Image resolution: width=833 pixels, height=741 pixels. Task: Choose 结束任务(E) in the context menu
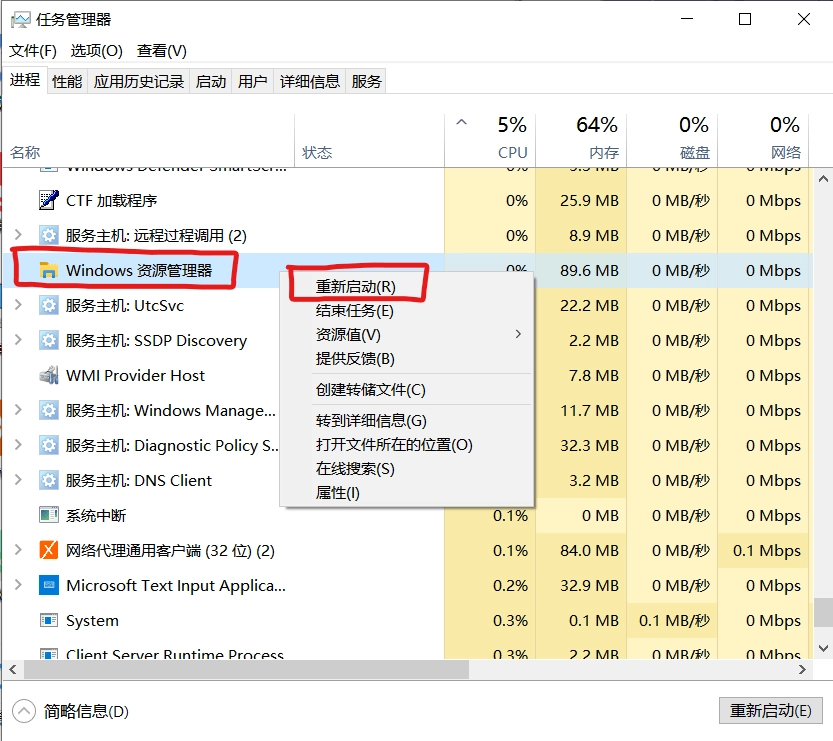point(407,311)
